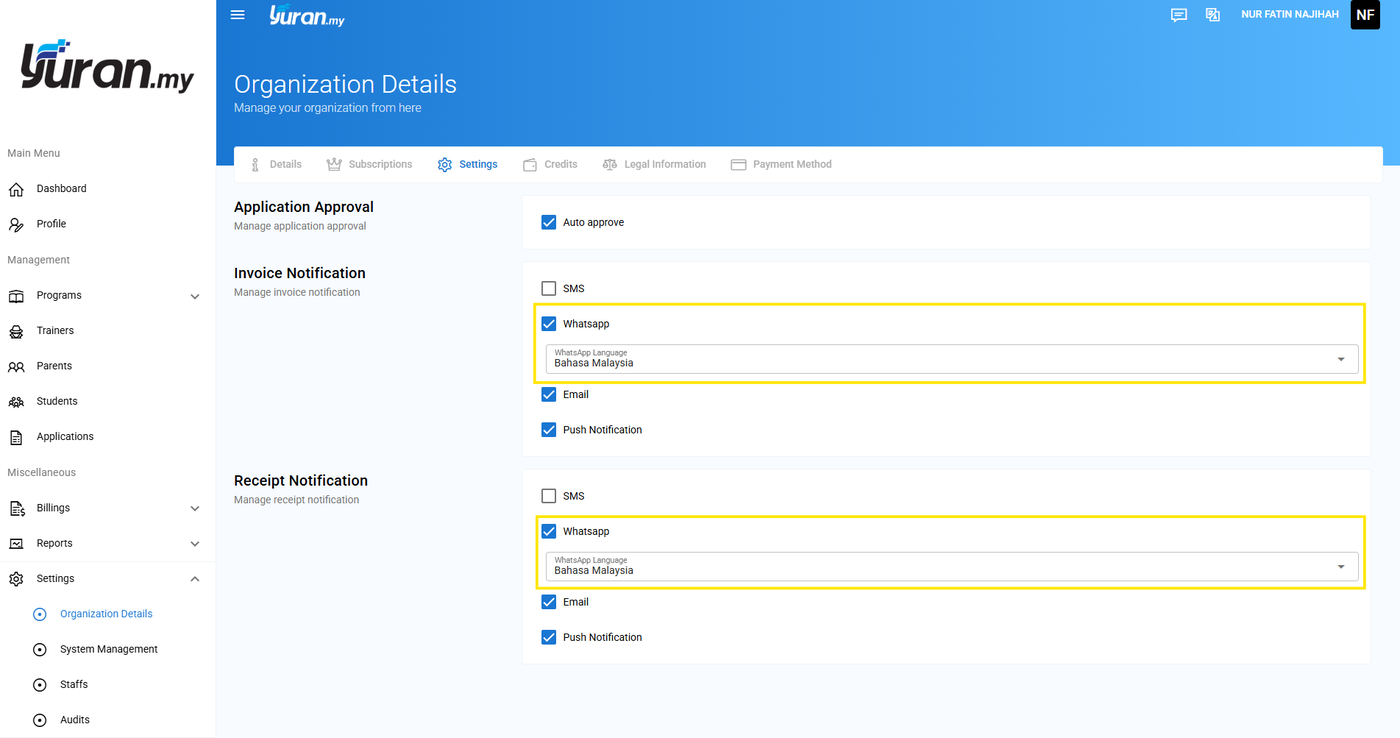Expand the Billings submenu chevron
This screenshot has width=1400, height=738.
[195, 508]
